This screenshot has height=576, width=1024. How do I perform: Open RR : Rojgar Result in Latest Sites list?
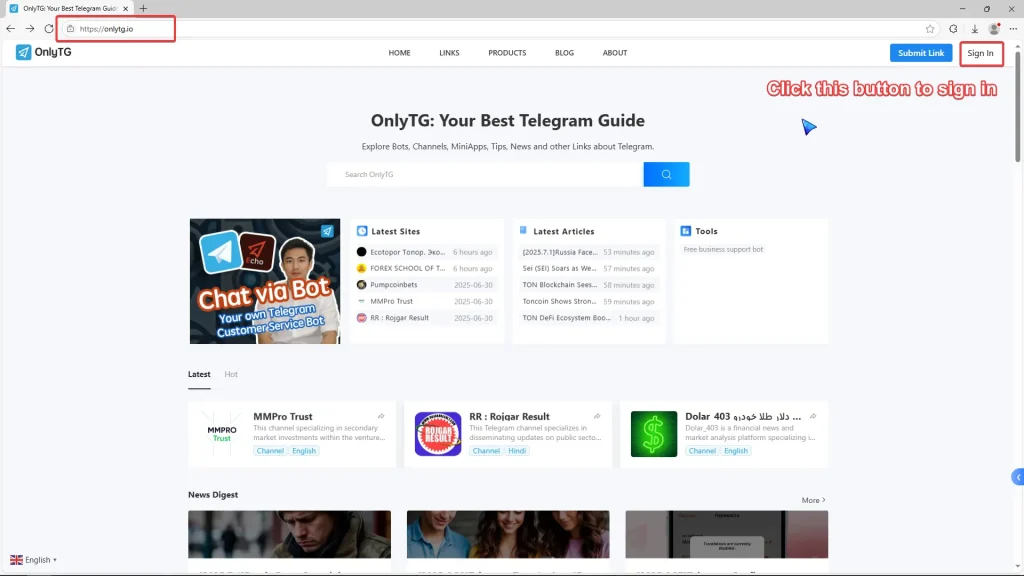(400, 318)
